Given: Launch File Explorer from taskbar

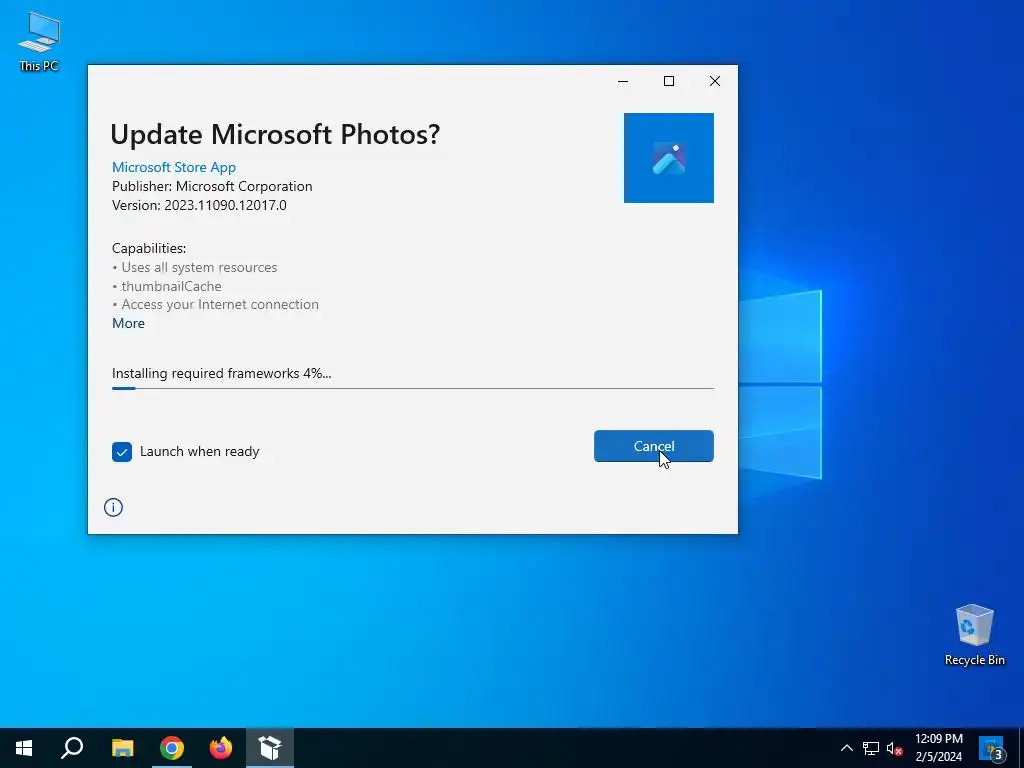Looking at the screenshot, I should coord(122,748).
